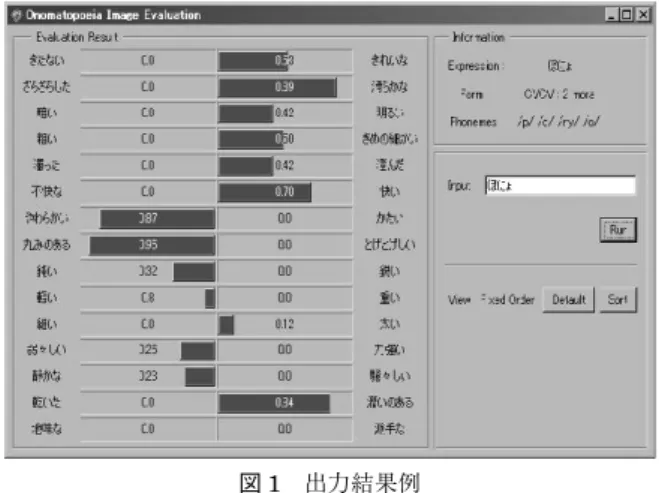The height and width of the screenshot is (493, 659).
Task: Close the Onomatopoeia Image Evaluation window
Action: click(643, 15)
